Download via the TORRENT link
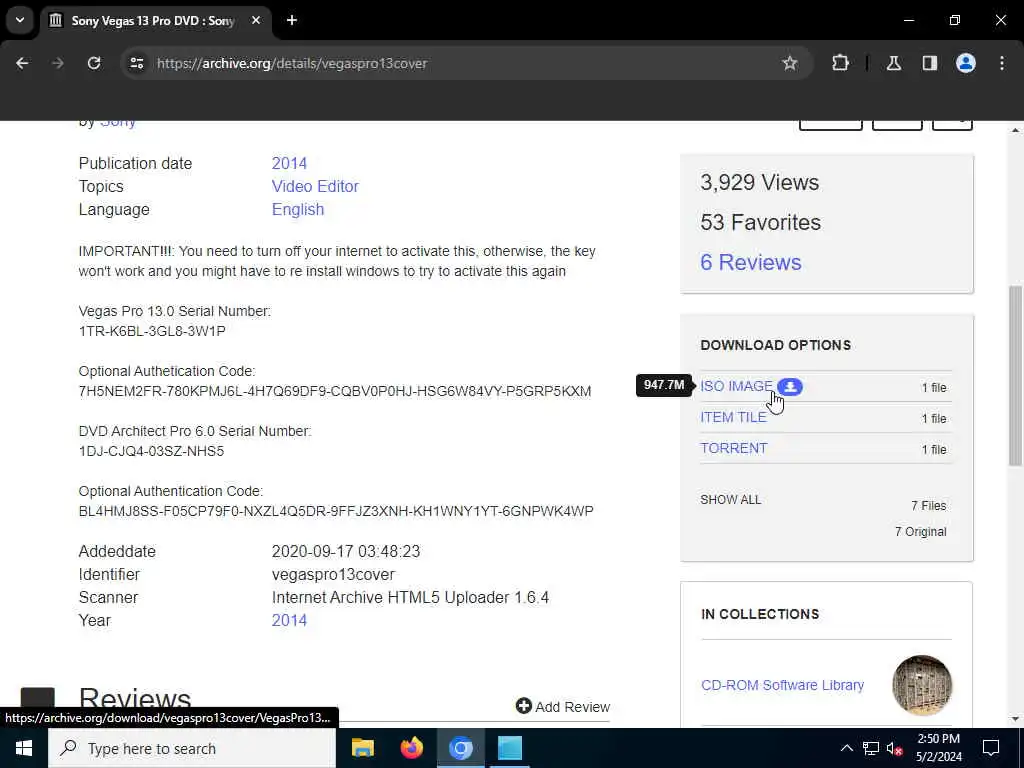This screenshot has width=1024, height=768. [733, 448]
